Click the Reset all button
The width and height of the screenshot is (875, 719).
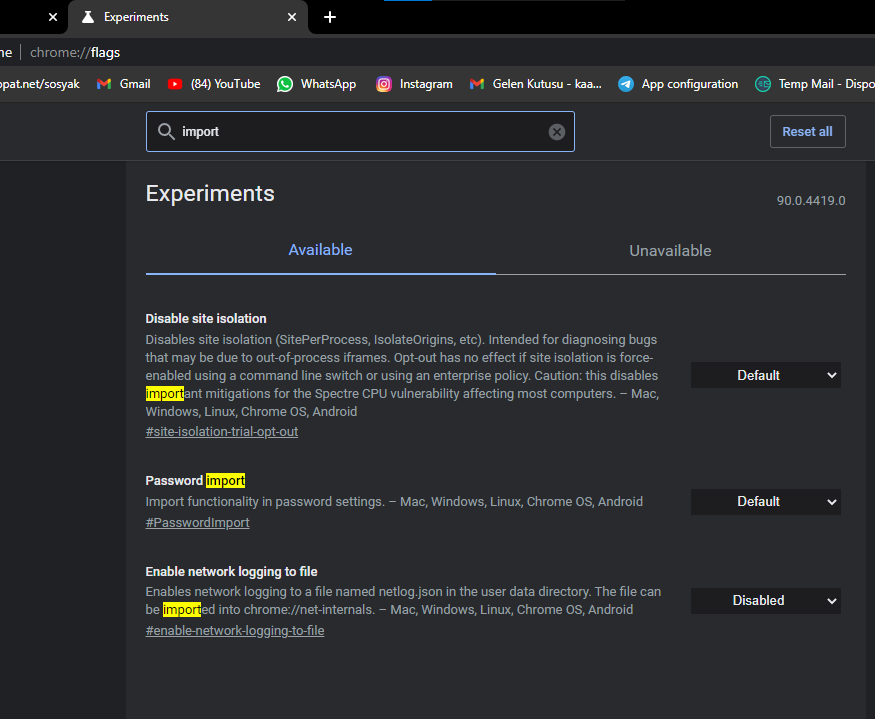coord(807,132)
